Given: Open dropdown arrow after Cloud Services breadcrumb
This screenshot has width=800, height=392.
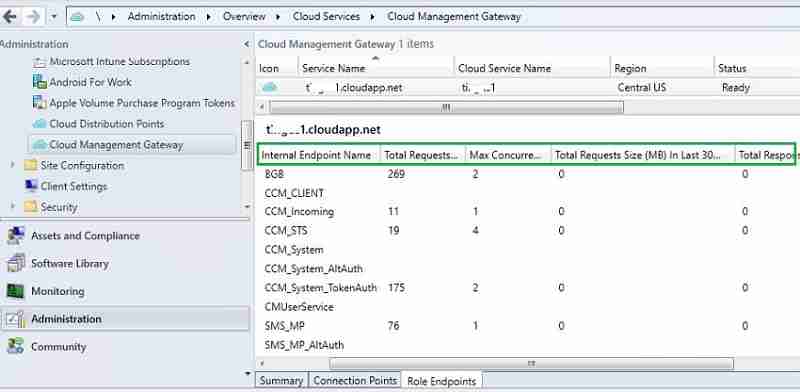Looking at the screenshot, I should tap(373, 17).
